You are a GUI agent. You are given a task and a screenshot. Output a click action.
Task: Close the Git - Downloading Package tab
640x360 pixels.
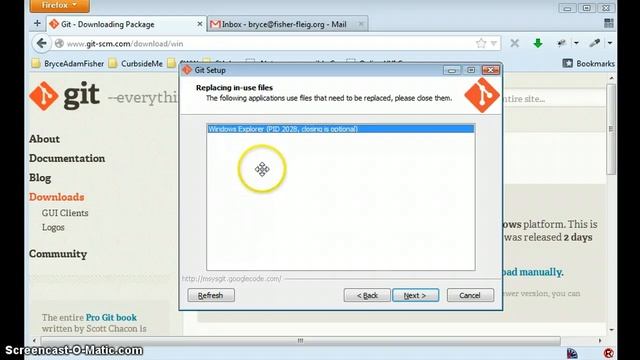click(200, 24)
